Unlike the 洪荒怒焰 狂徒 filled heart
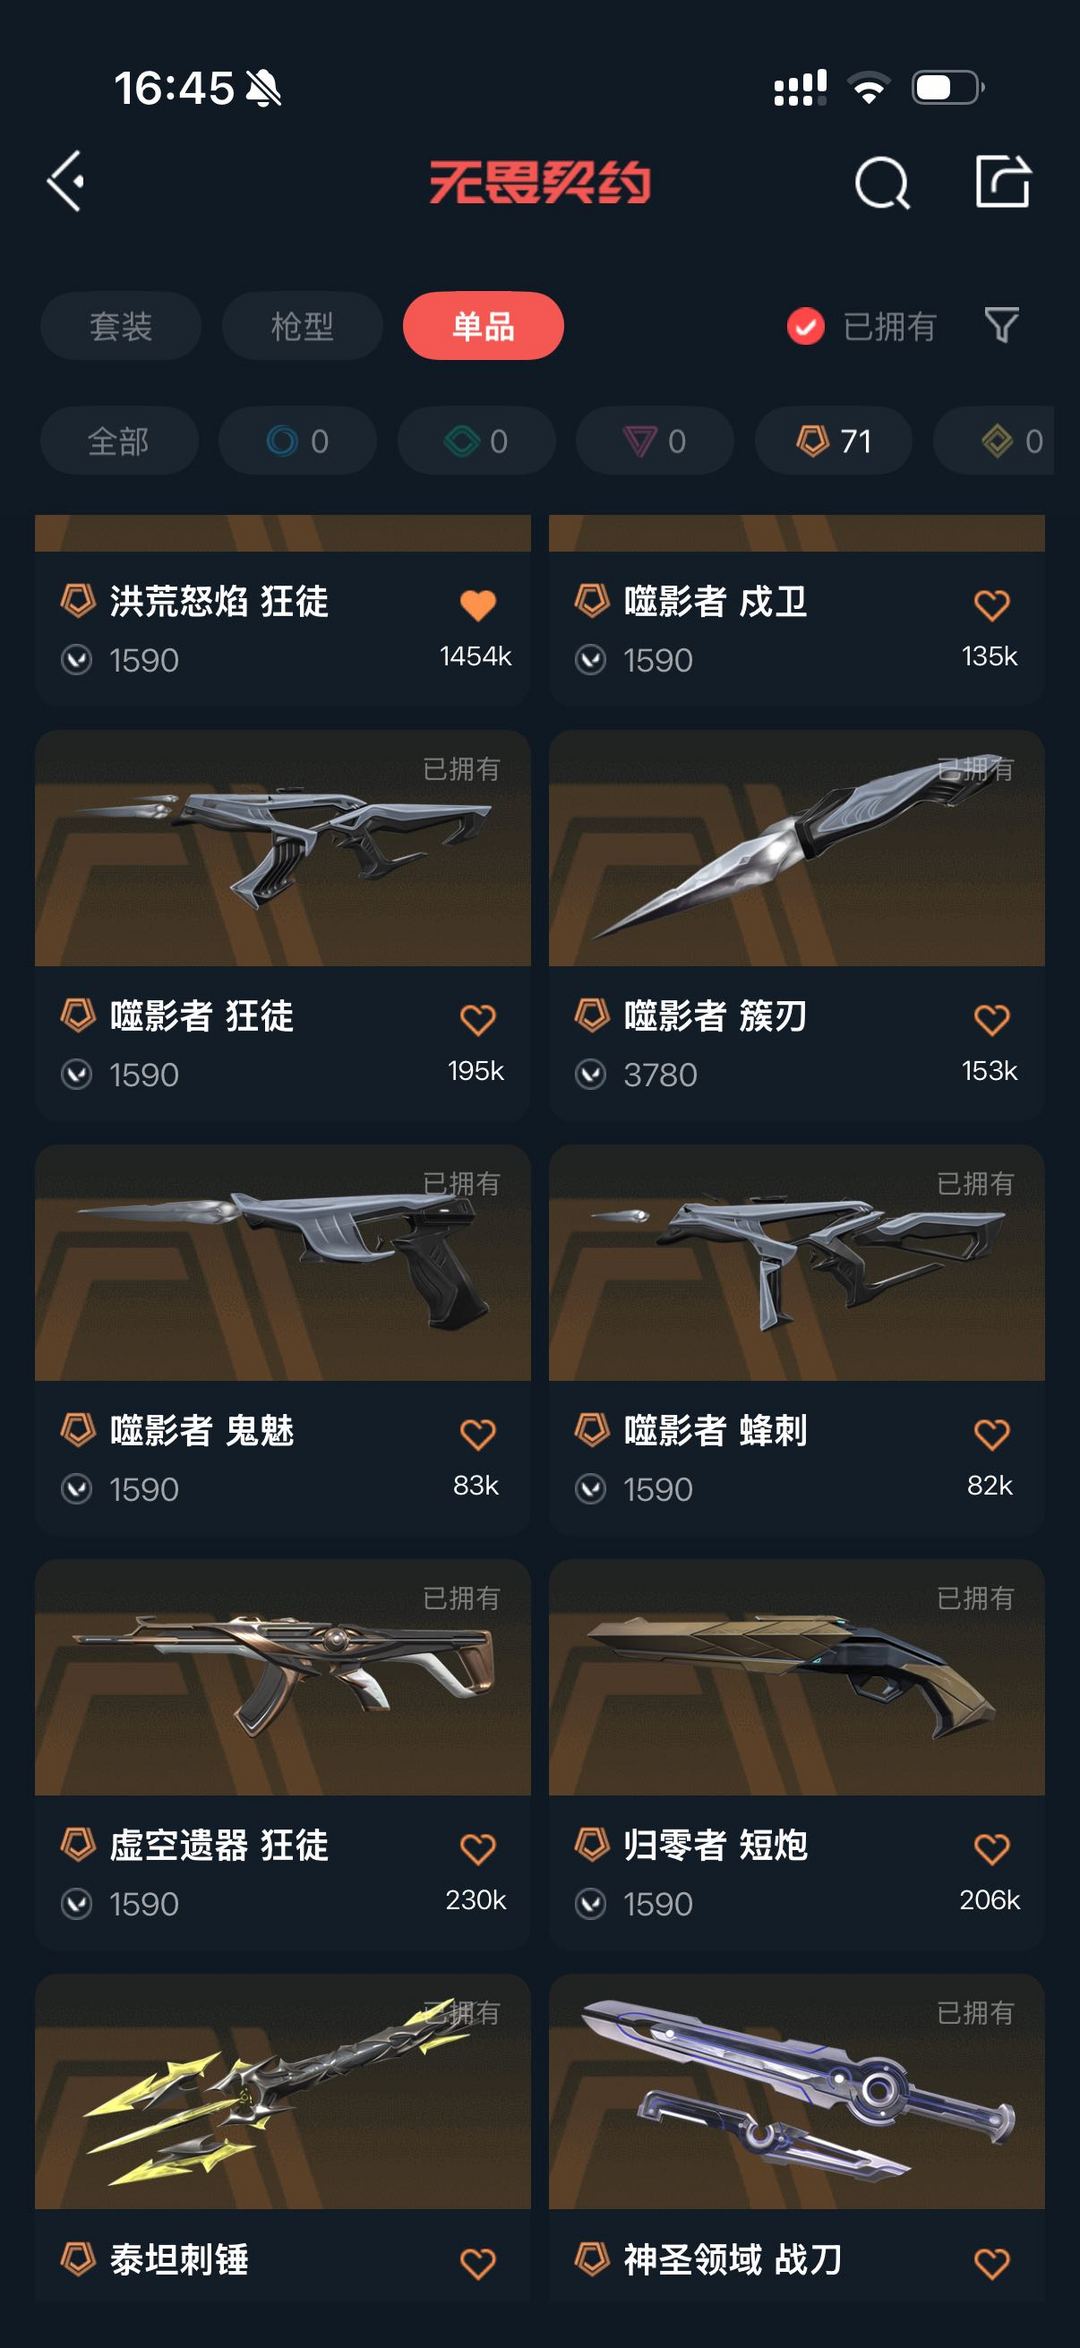 tap(478, 605)
